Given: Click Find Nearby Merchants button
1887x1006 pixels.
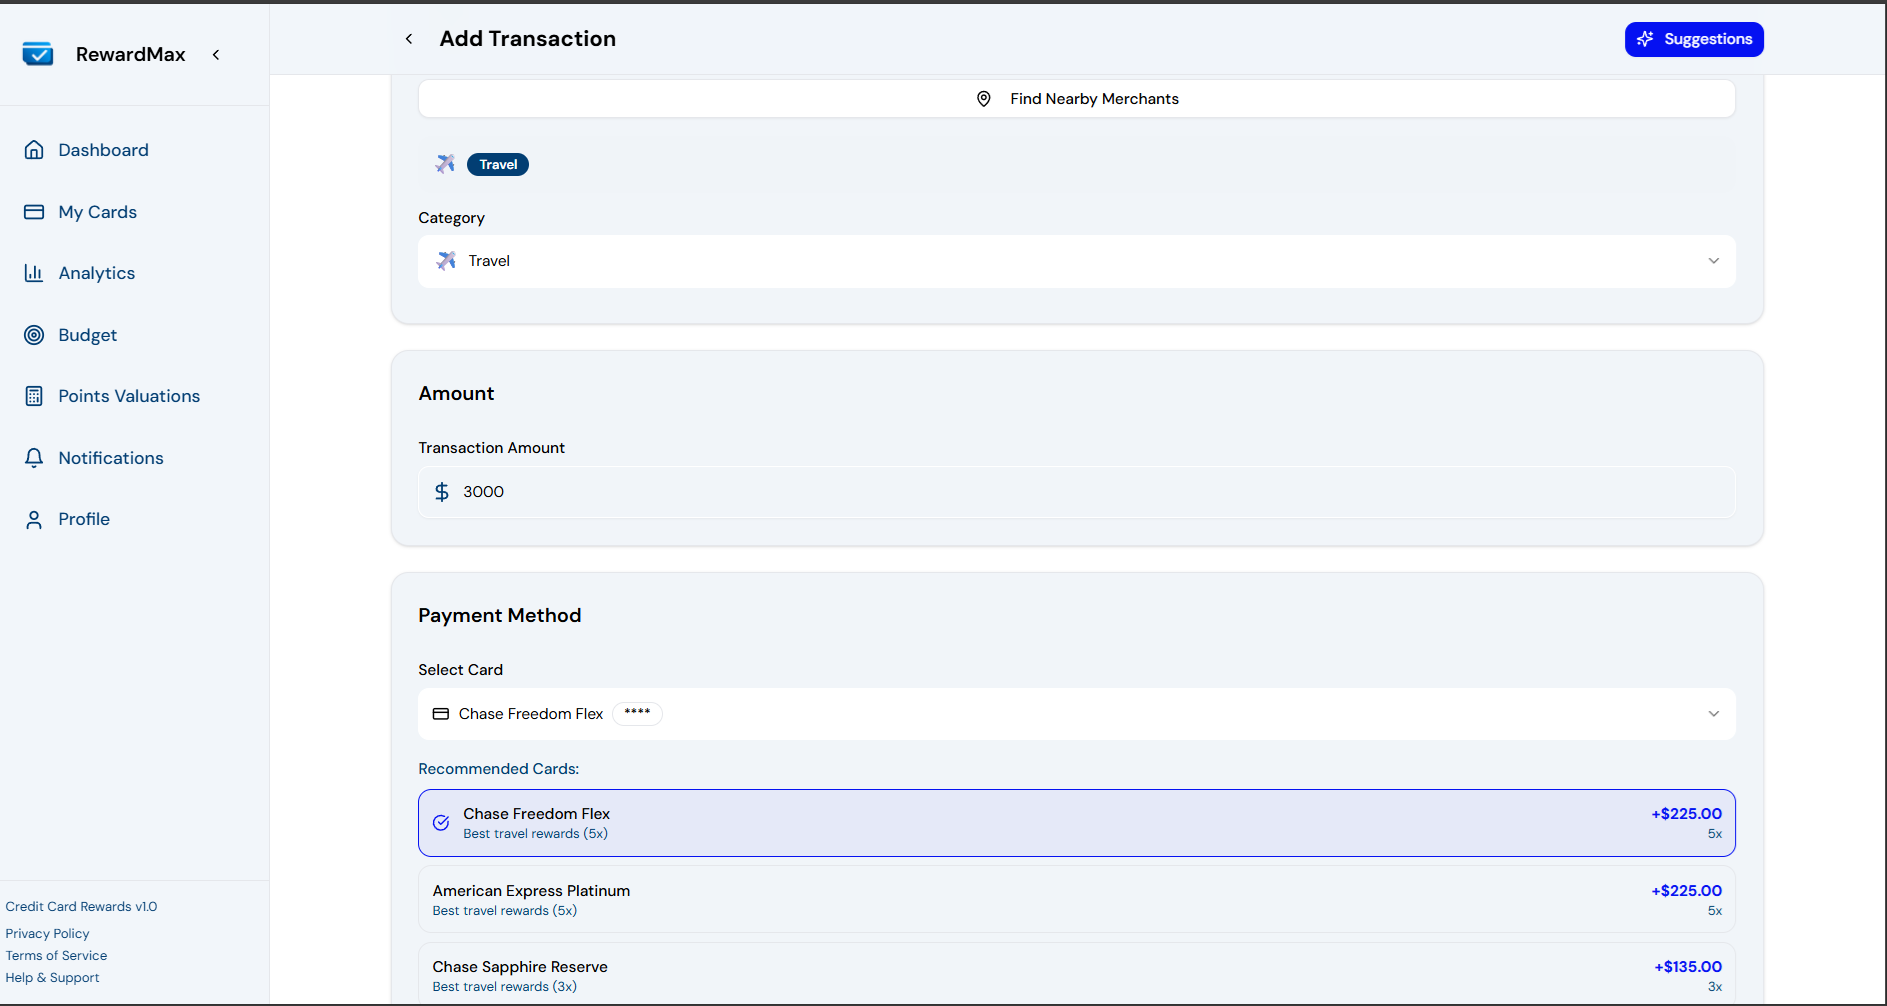Looking at the screenshot, I should (1077, 99).
